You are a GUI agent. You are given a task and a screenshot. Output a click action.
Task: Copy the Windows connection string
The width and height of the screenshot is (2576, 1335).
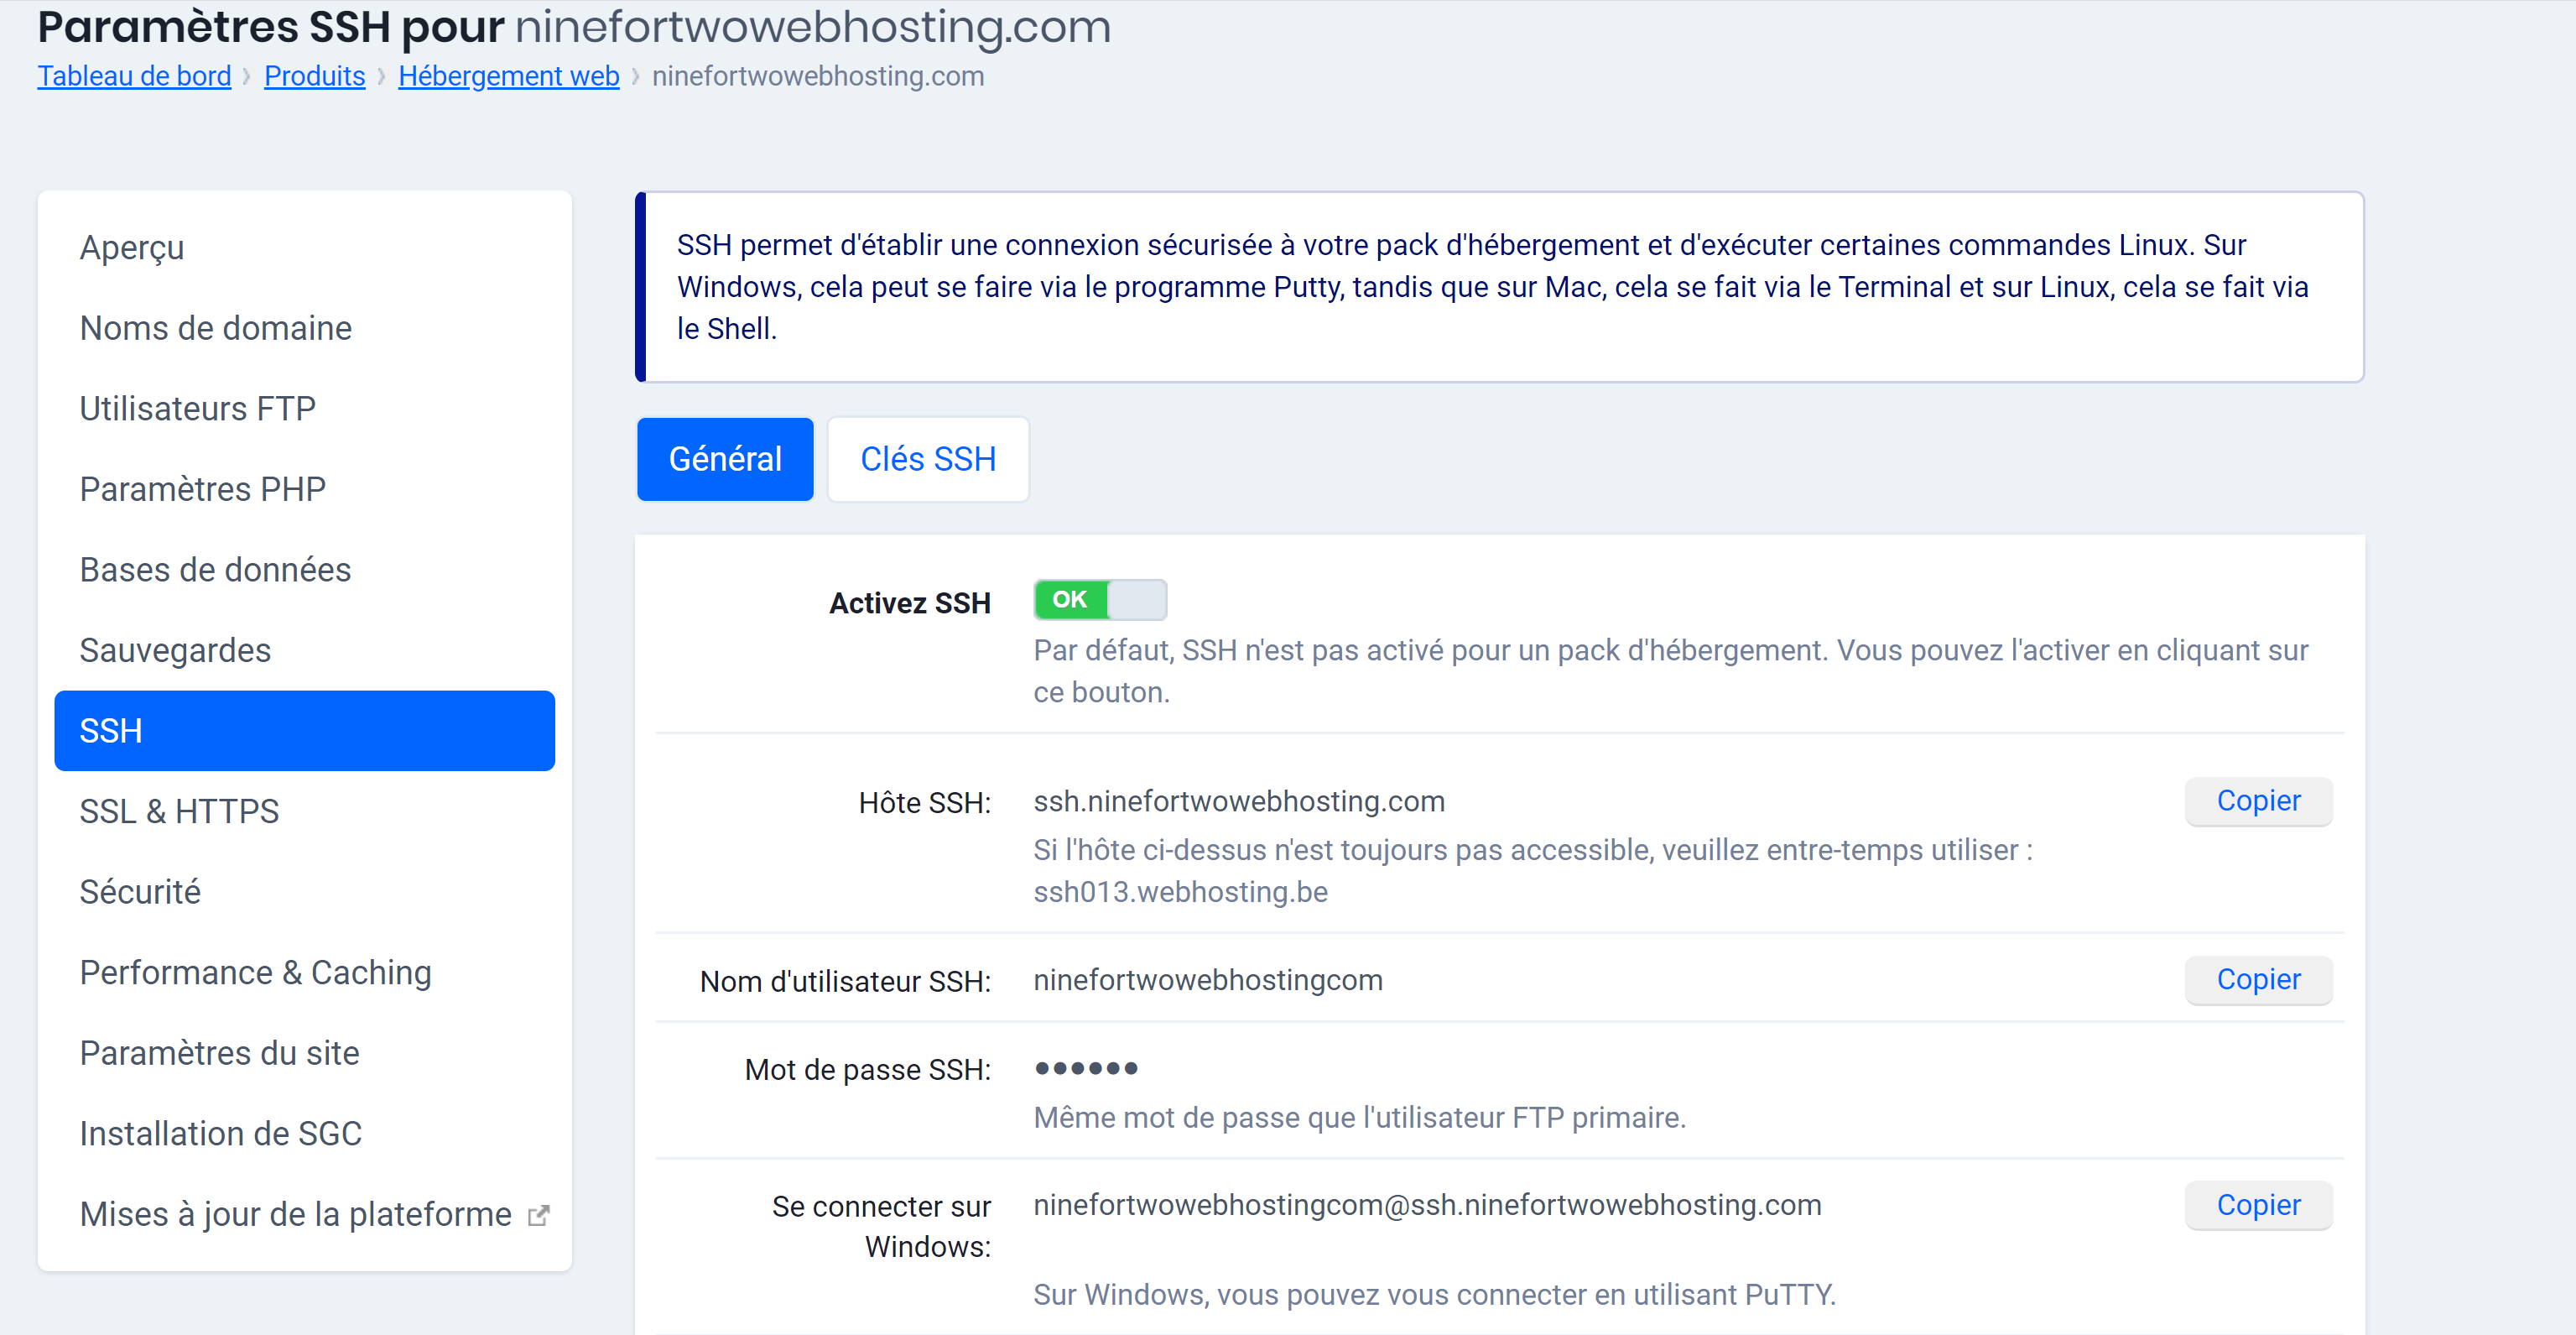click(2258, 1205)
